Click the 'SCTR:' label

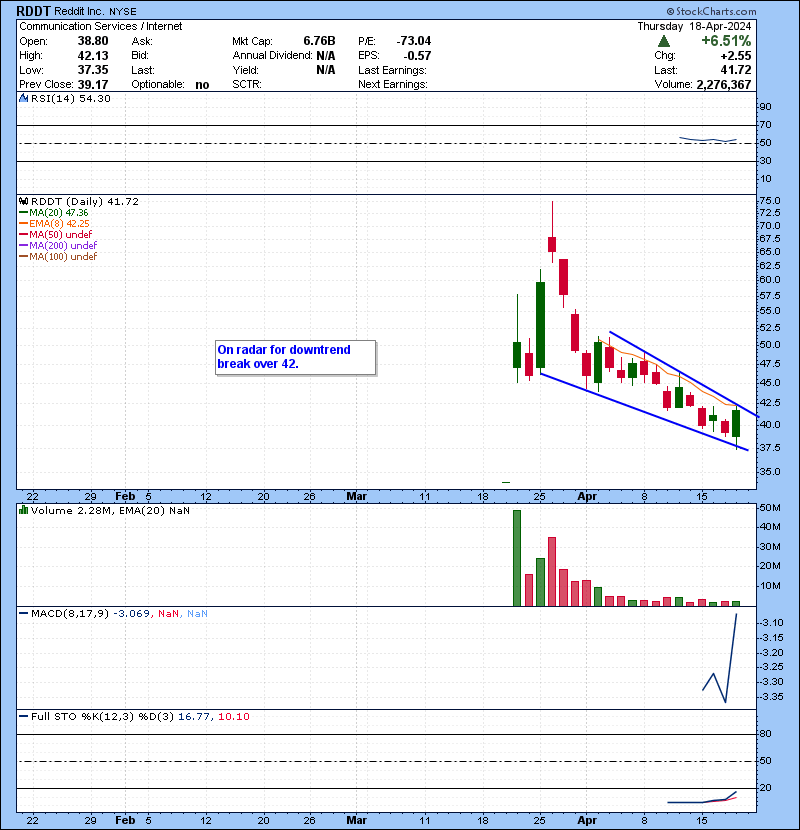tap(247, 85)
